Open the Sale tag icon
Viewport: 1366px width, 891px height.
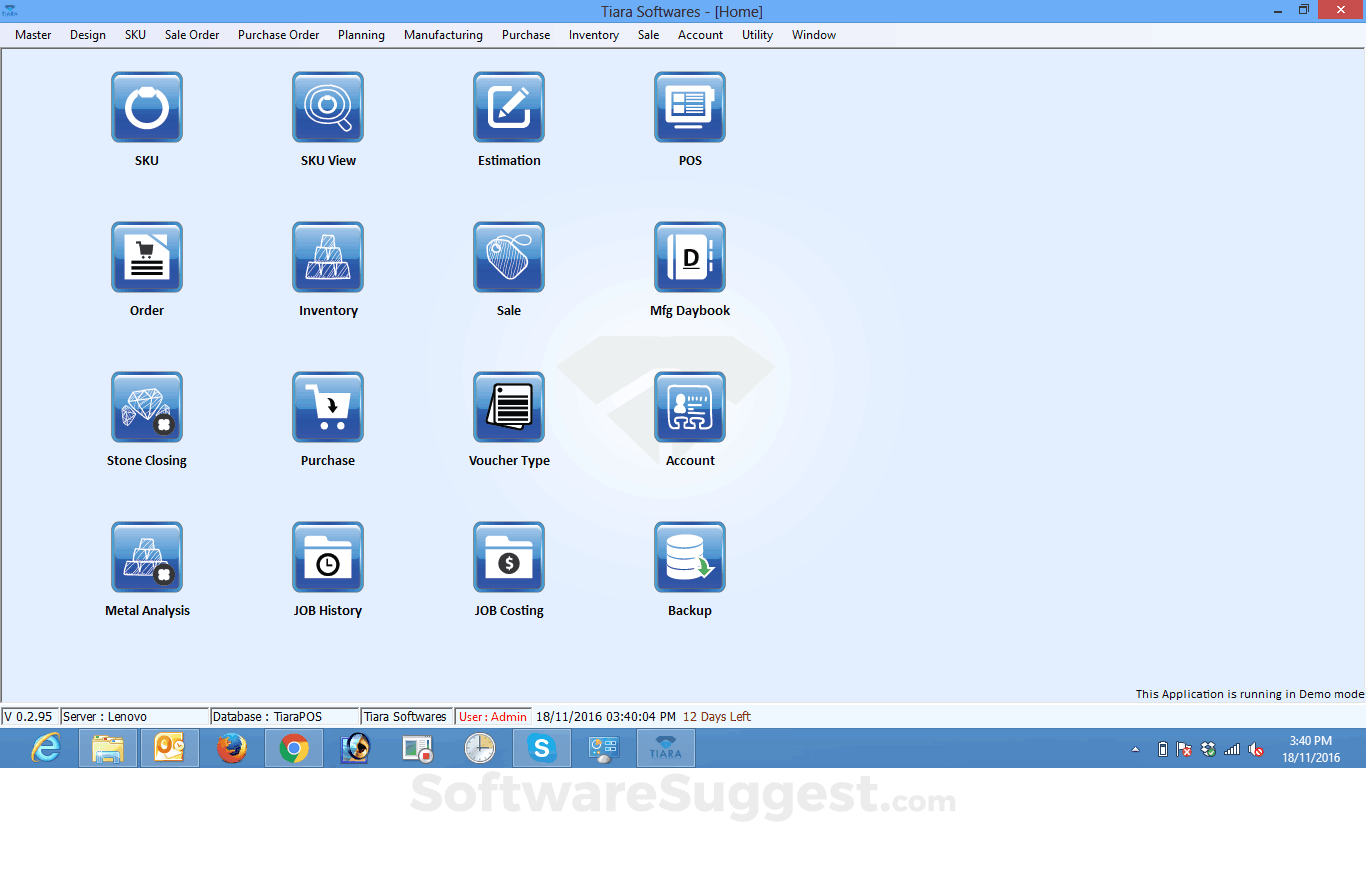509,257
